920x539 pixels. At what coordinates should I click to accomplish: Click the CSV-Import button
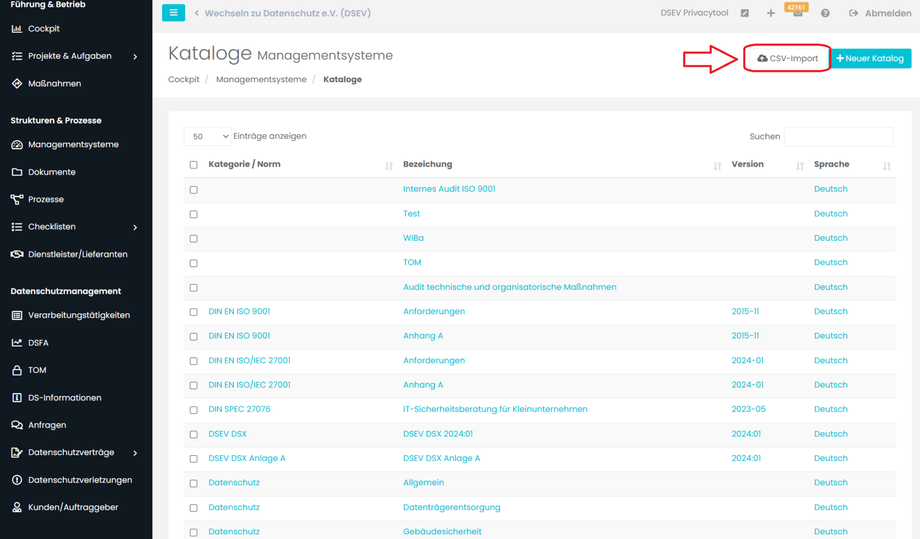[787, 58]
